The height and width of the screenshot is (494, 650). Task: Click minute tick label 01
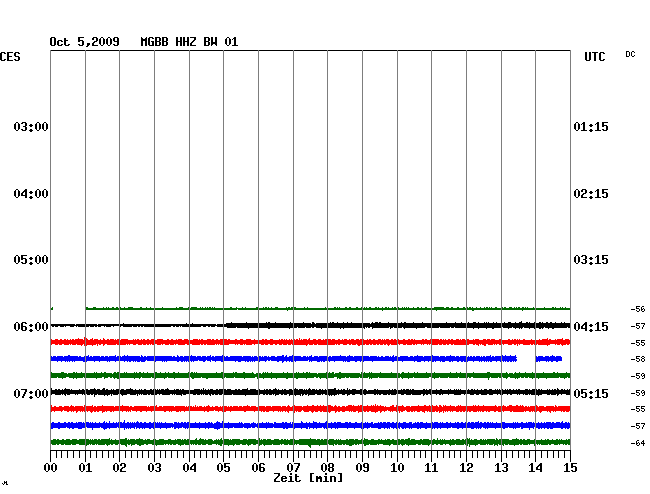tap(85, 468)
